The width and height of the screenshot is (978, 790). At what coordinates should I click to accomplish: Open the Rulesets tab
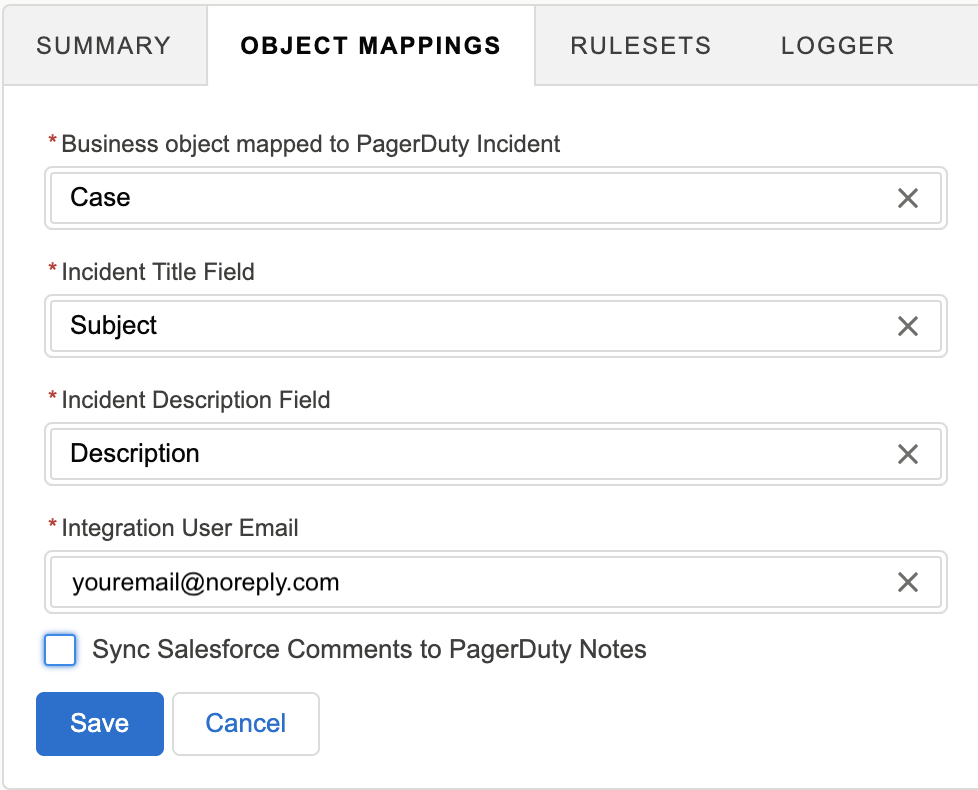click(x=641, y=46)
